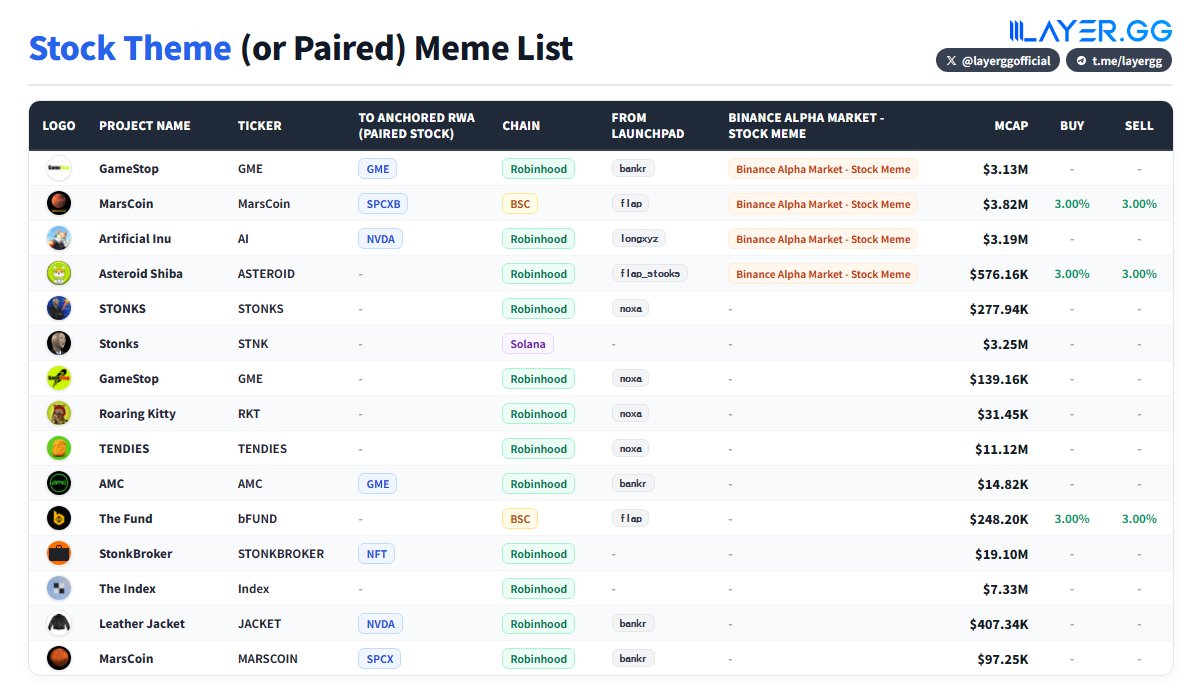Click the STONKBROKER ticker text

281,554
